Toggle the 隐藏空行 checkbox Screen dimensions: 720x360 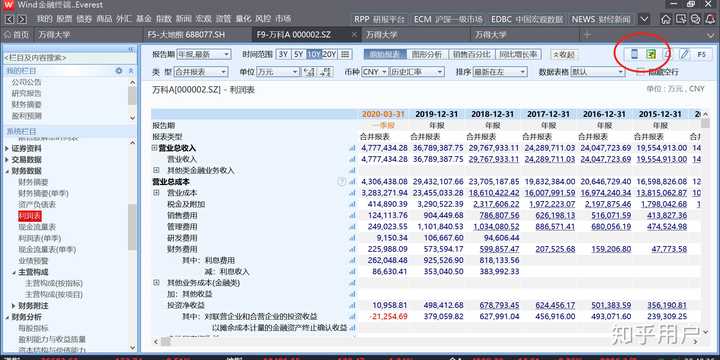(x=641, y=72)
